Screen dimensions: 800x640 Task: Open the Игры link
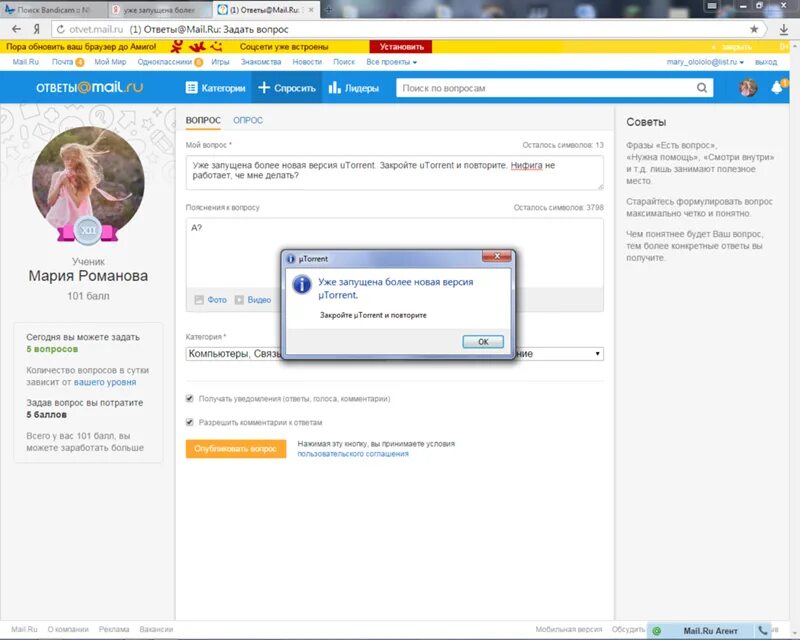tap(220, 62)
